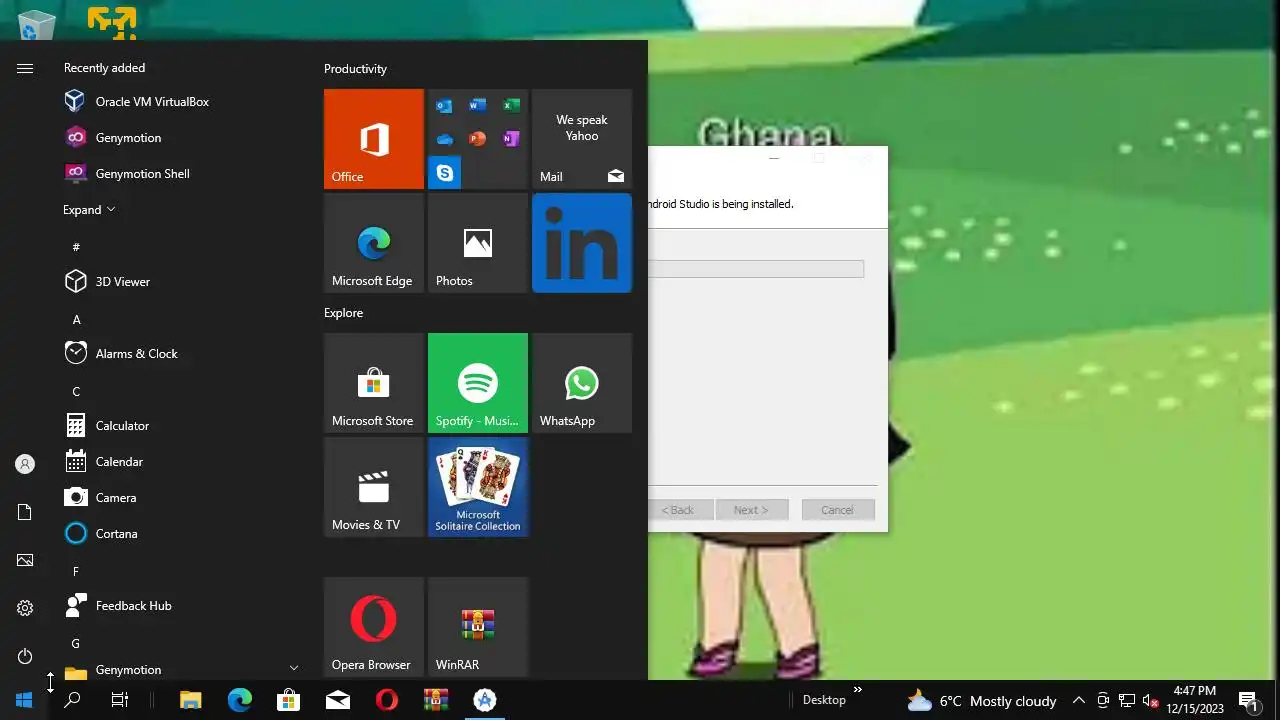Expand the Start hamburger menu
The image size is (1280, 720).
pyautogui.click(x=25, y=68)
